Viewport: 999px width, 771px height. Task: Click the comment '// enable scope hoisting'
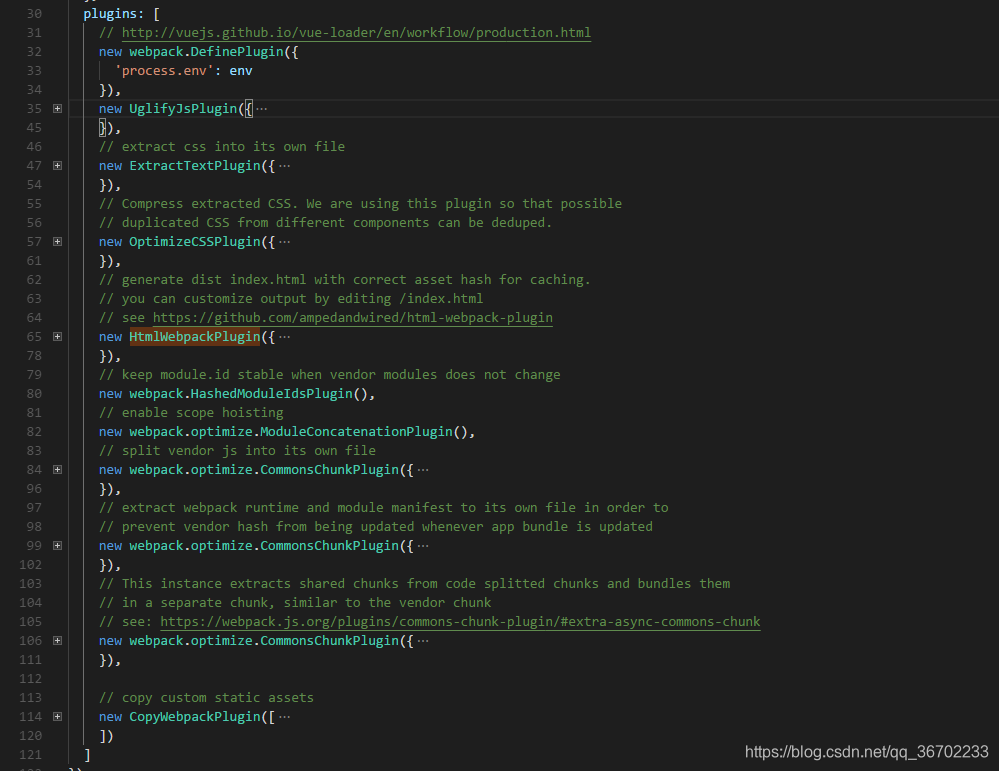click(191, 412)
